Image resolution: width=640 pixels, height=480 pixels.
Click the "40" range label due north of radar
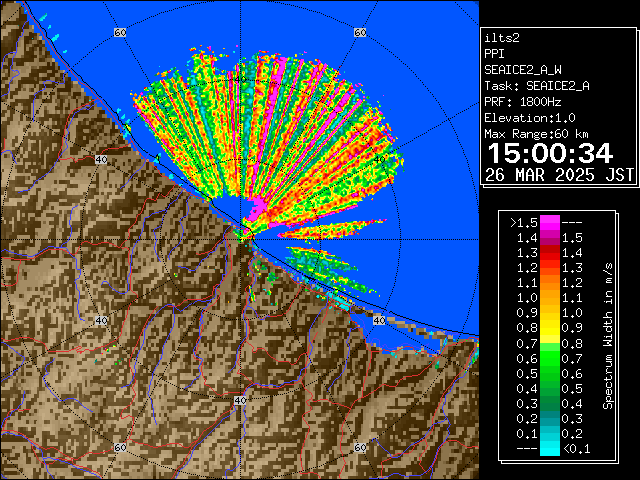coord(240,79)
